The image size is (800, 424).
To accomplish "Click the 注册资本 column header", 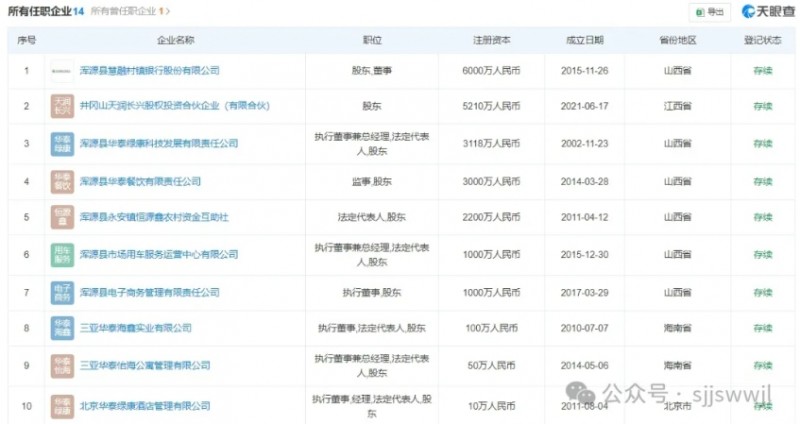I will tap(491, 40).
